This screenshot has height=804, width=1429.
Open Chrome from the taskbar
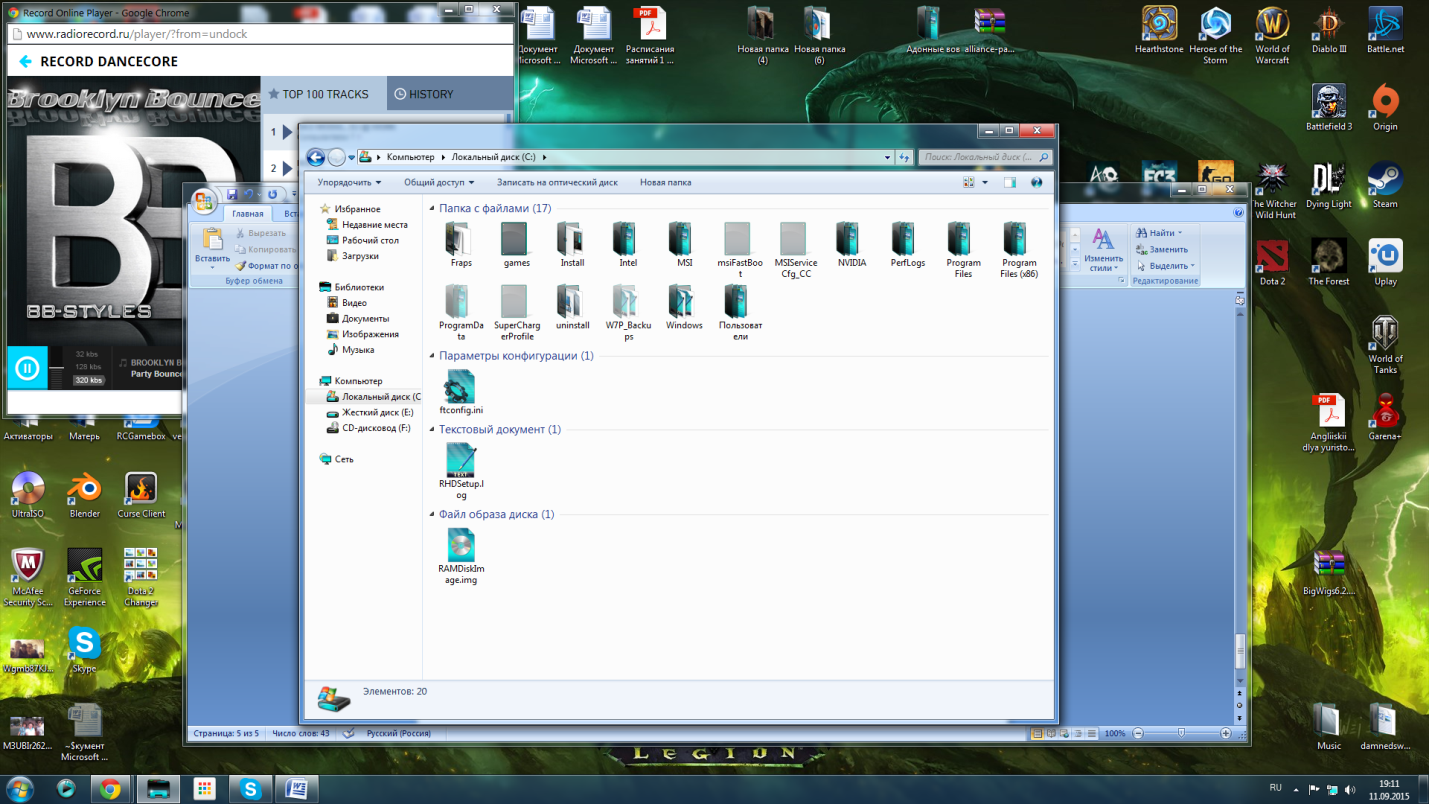110,789
